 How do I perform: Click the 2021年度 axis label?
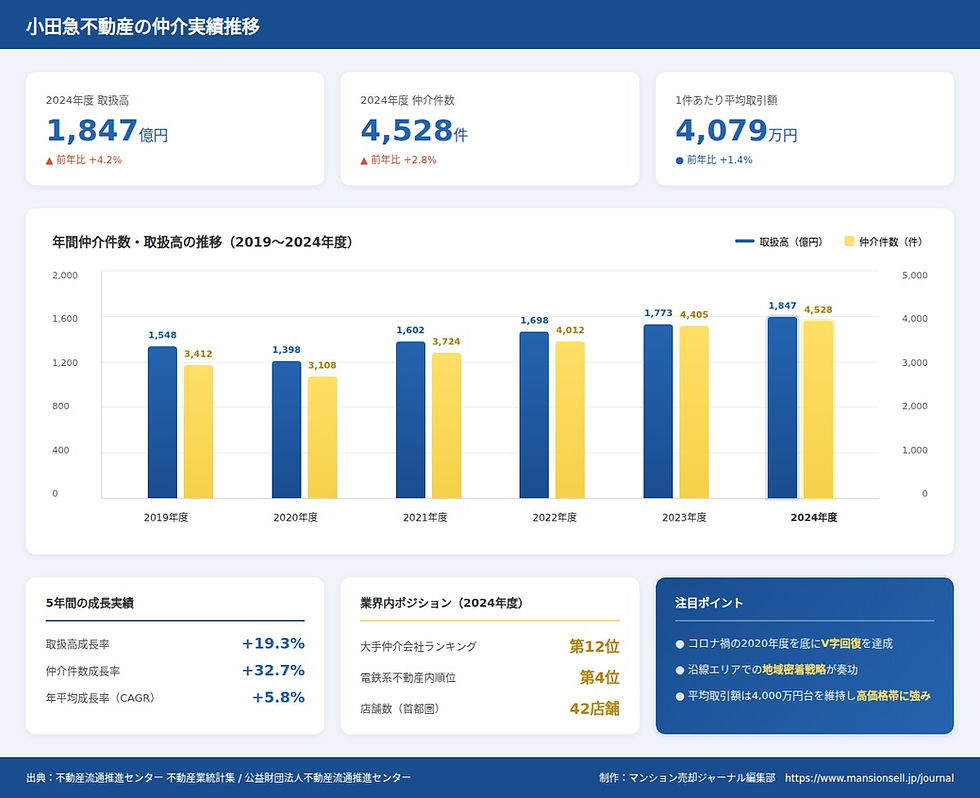[x=425, y=517]
